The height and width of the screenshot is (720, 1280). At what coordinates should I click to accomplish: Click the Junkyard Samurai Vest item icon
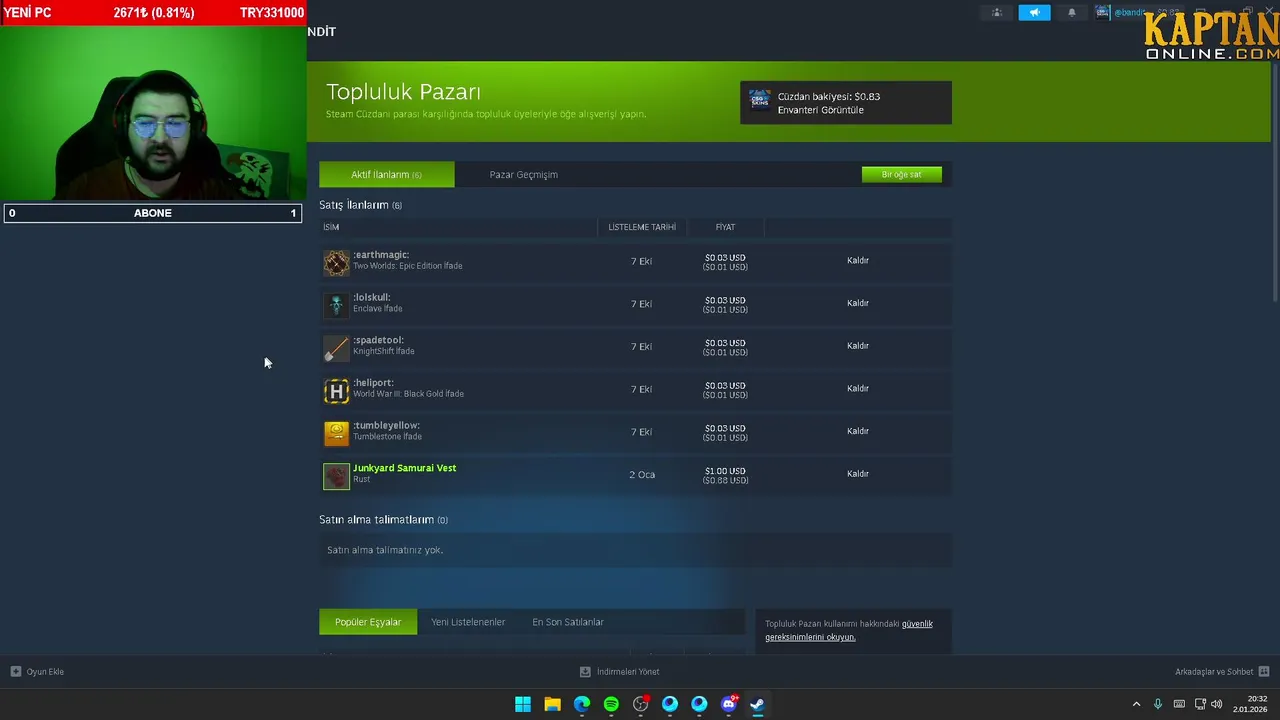[x=336, y=476]
